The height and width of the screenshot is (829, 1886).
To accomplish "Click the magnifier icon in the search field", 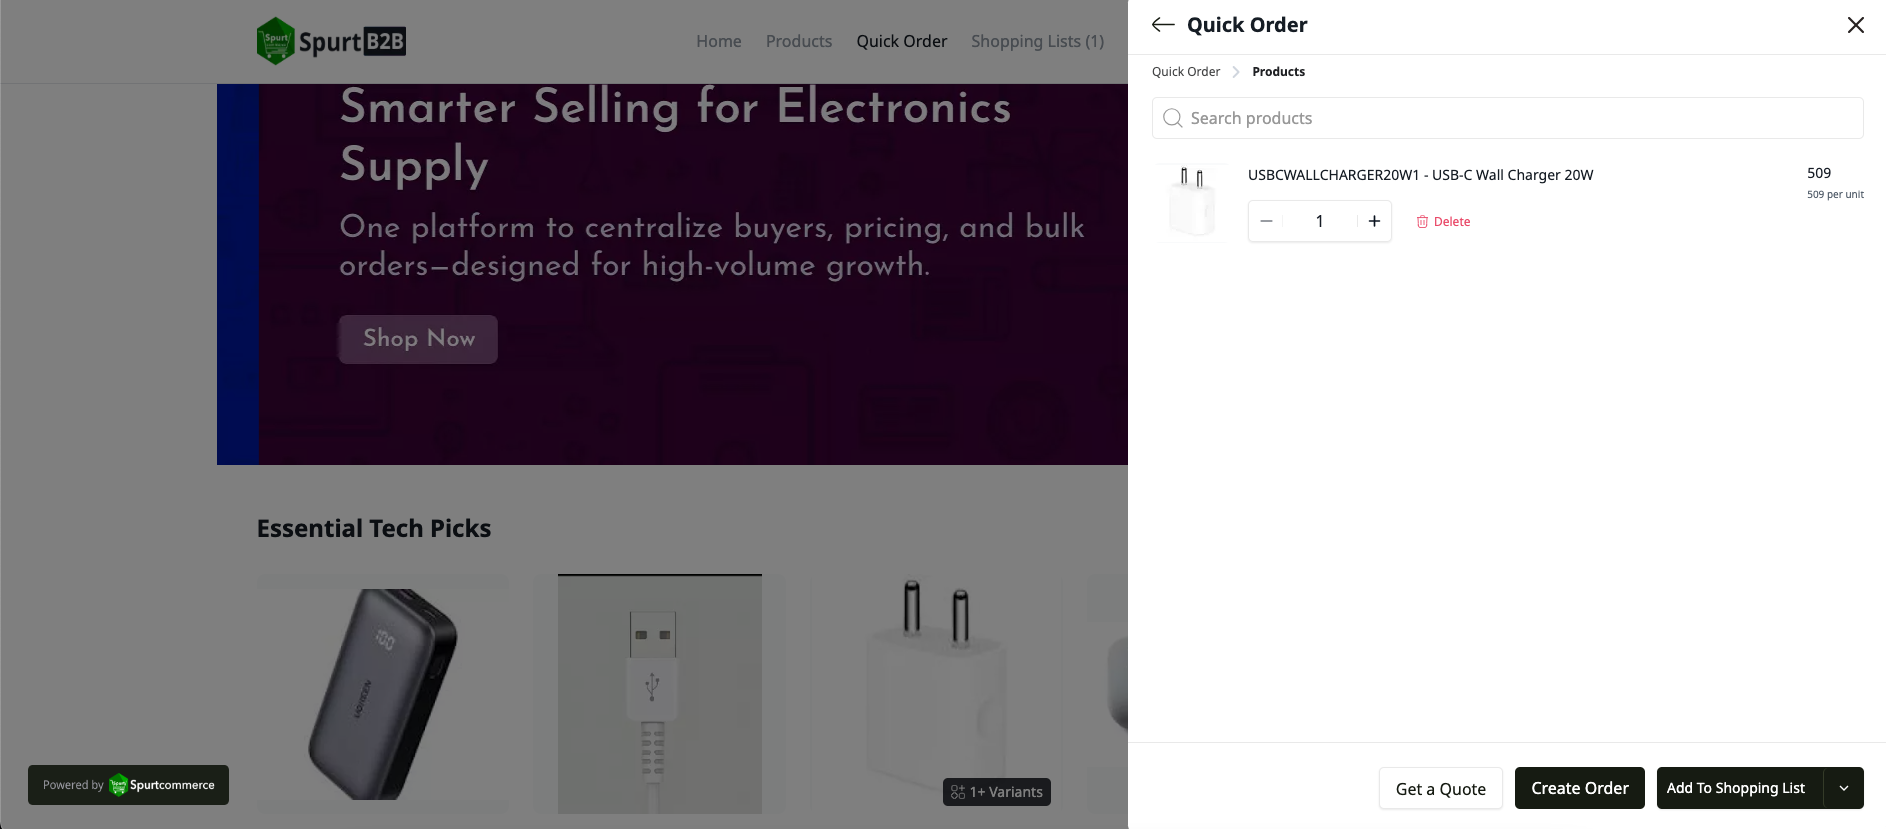I will [1171, 118].
